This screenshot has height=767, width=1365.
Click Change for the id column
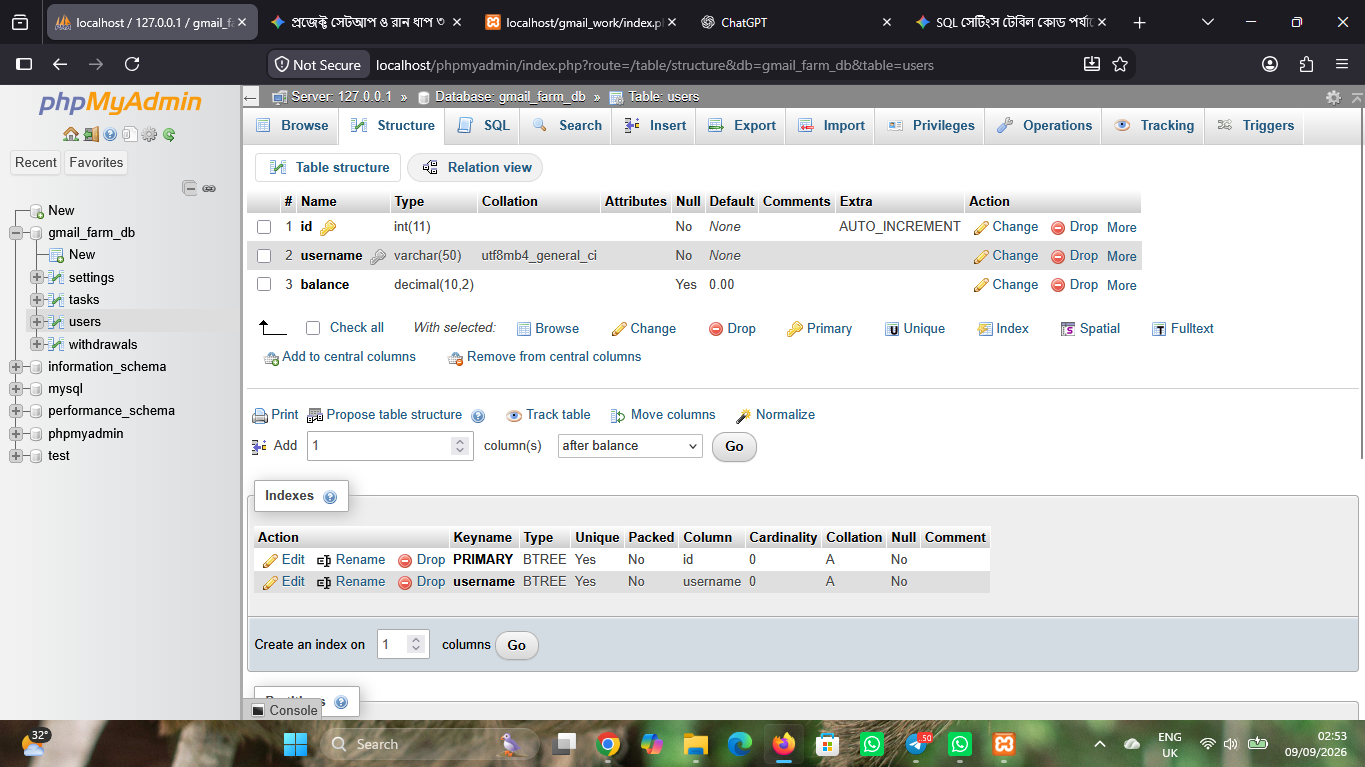pyautogui.click(x=1006, y=227)
